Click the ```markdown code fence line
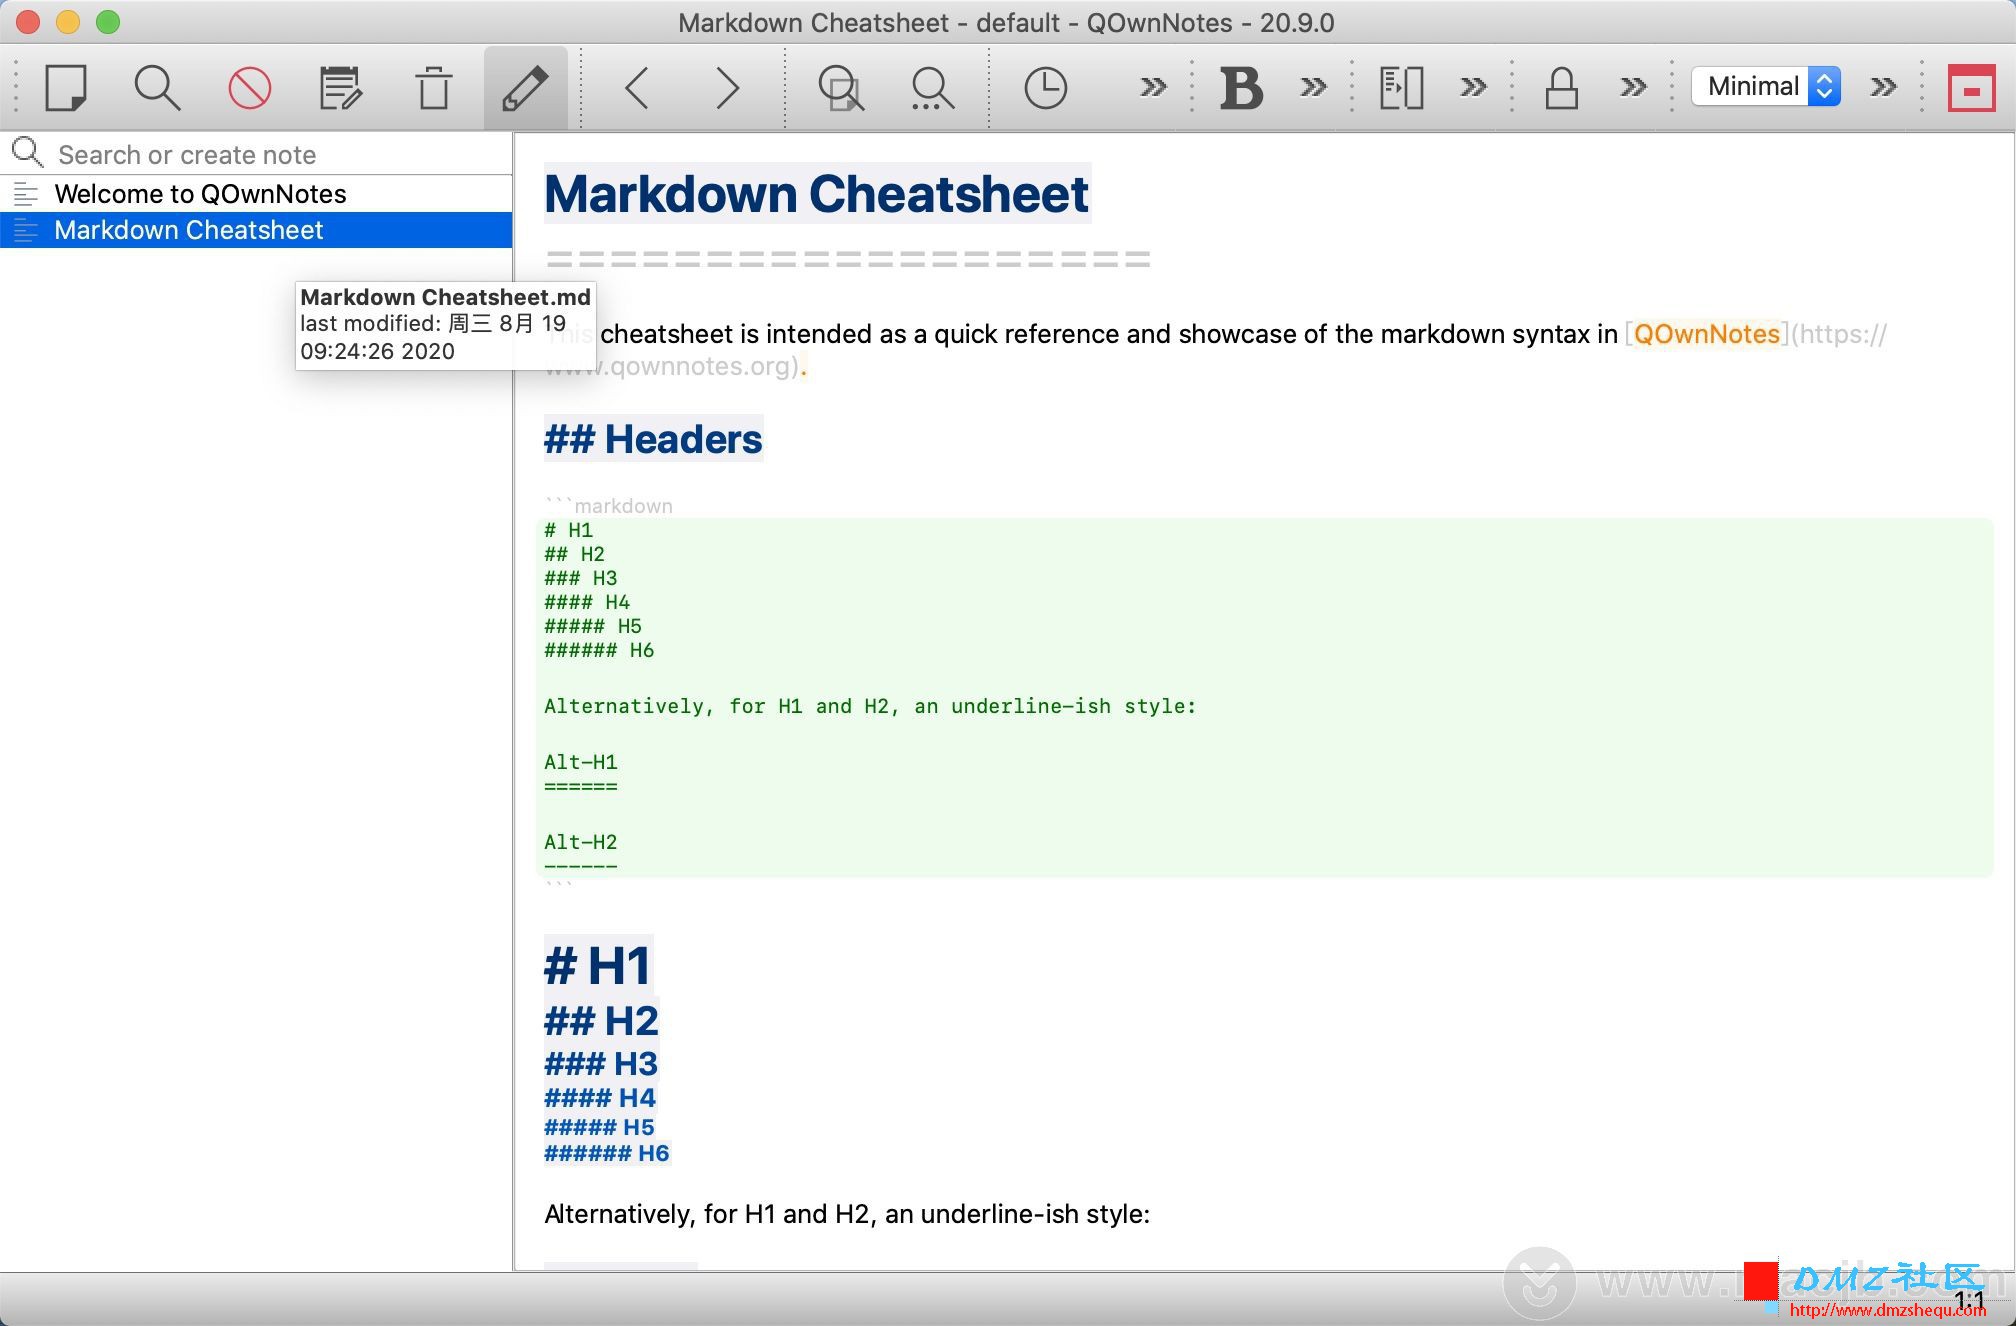This screenshot has height=1326, width=2016. point(609,506)
